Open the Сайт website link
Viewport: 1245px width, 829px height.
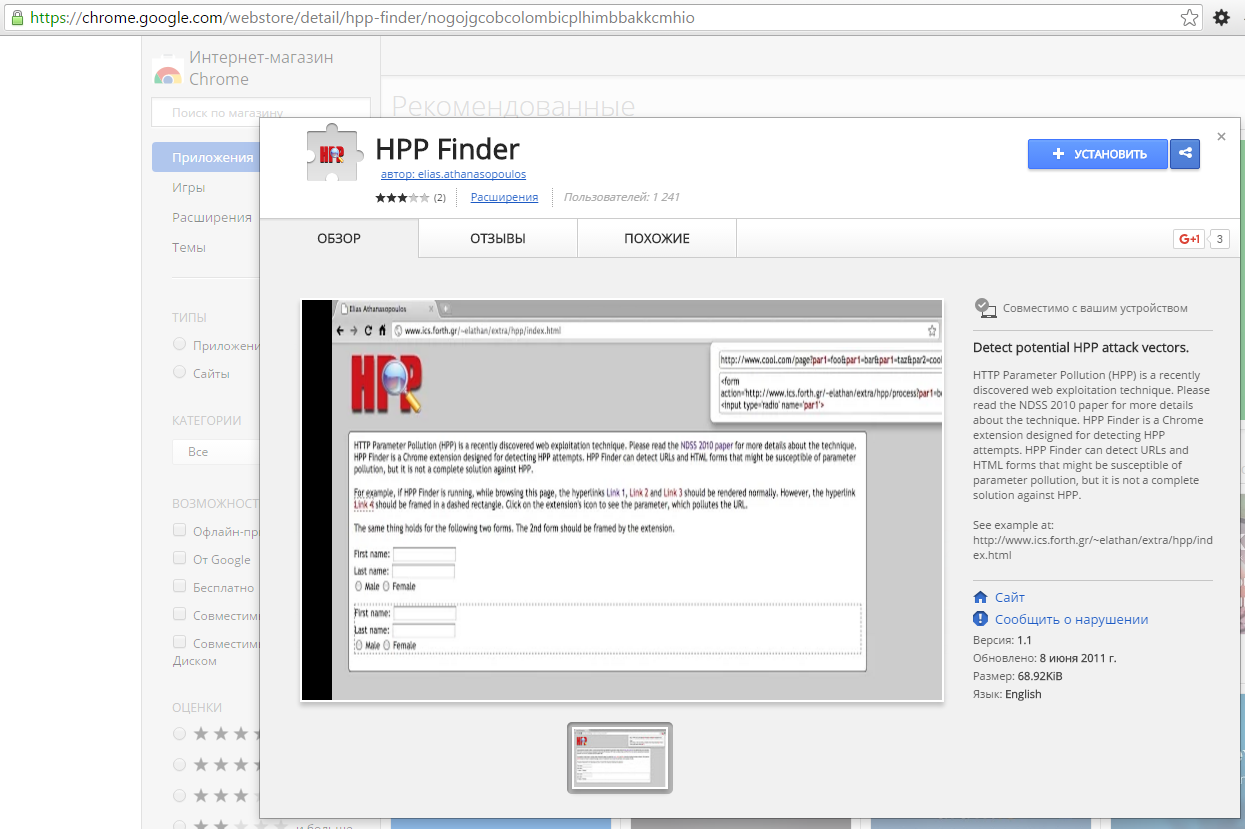point(1010,597)
